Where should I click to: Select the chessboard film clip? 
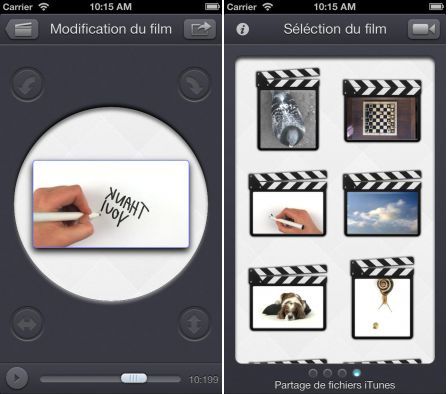point(382,110)
